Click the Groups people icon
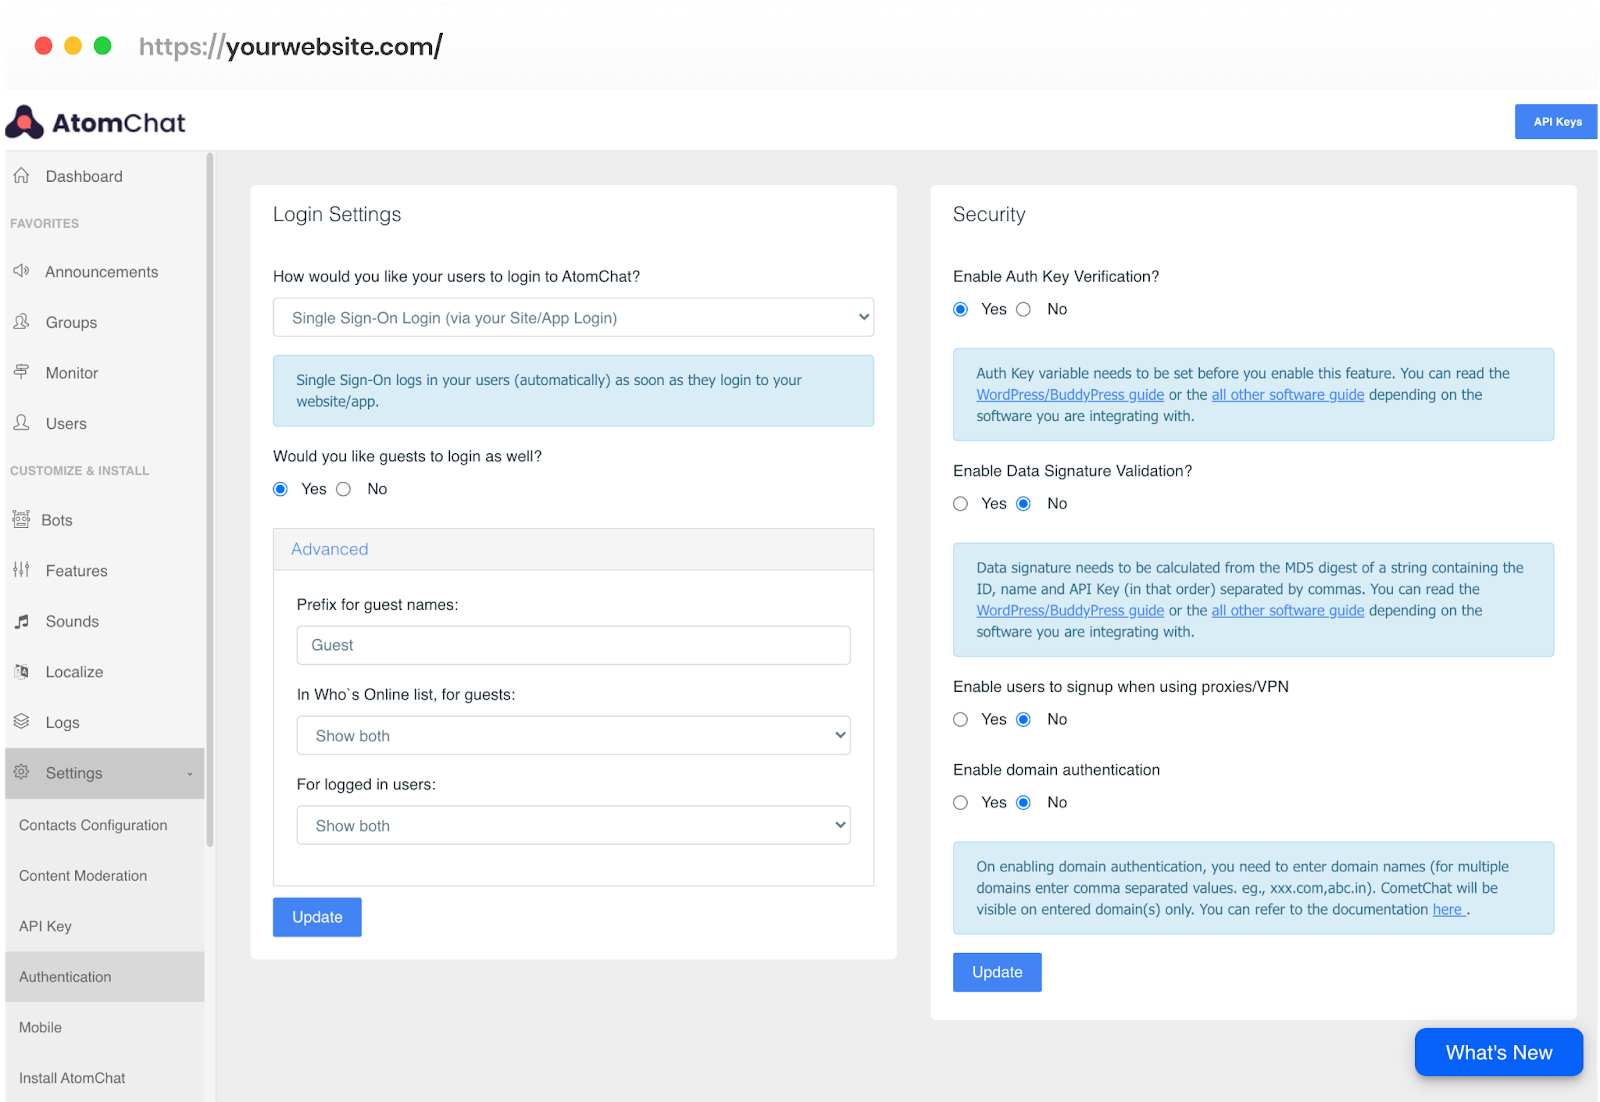This screenshot has width=1600, height=1102. [x=21, y=322]
